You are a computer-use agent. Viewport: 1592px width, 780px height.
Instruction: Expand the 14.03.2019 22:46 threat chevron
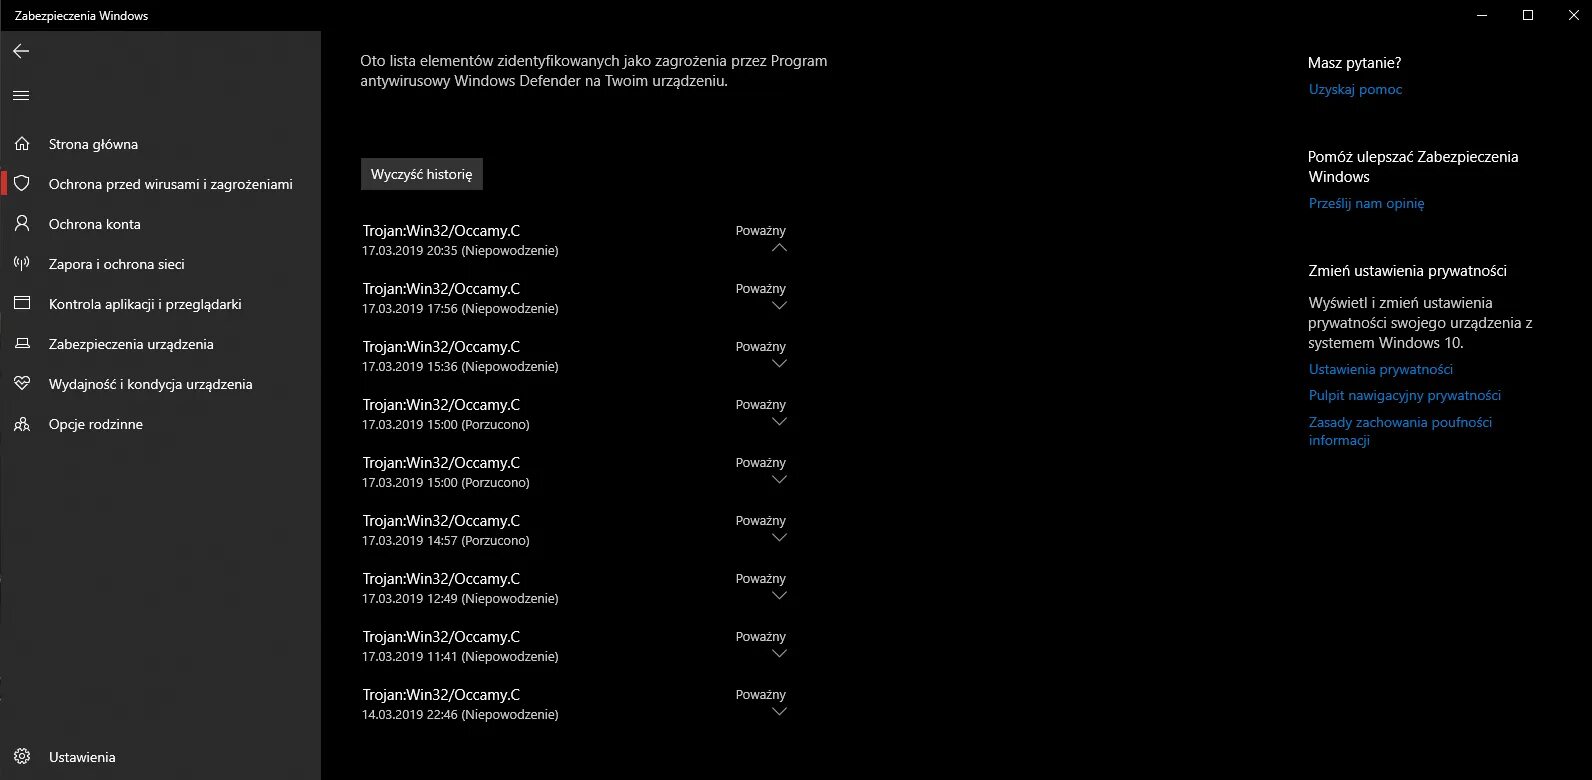[x=780, y=712]
